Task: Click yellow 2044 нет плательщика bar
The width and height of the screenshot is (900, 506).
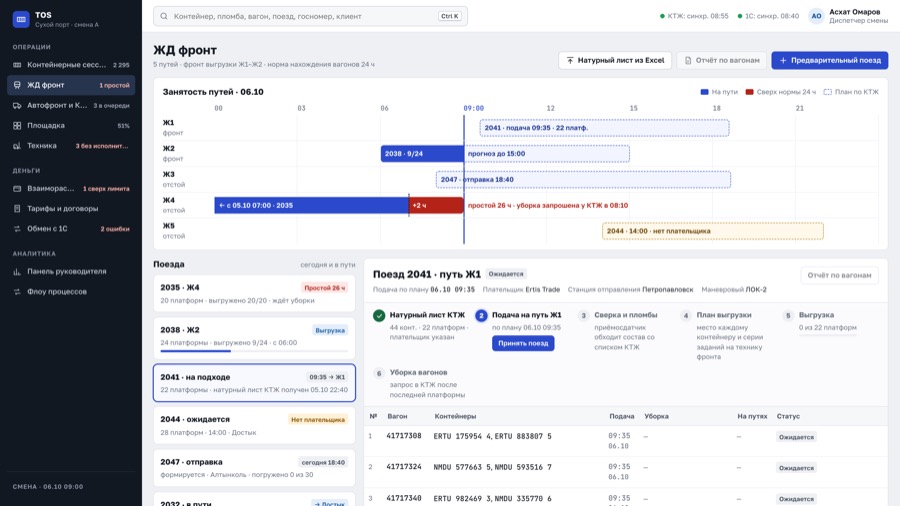Action: click(x=713, y=231)
